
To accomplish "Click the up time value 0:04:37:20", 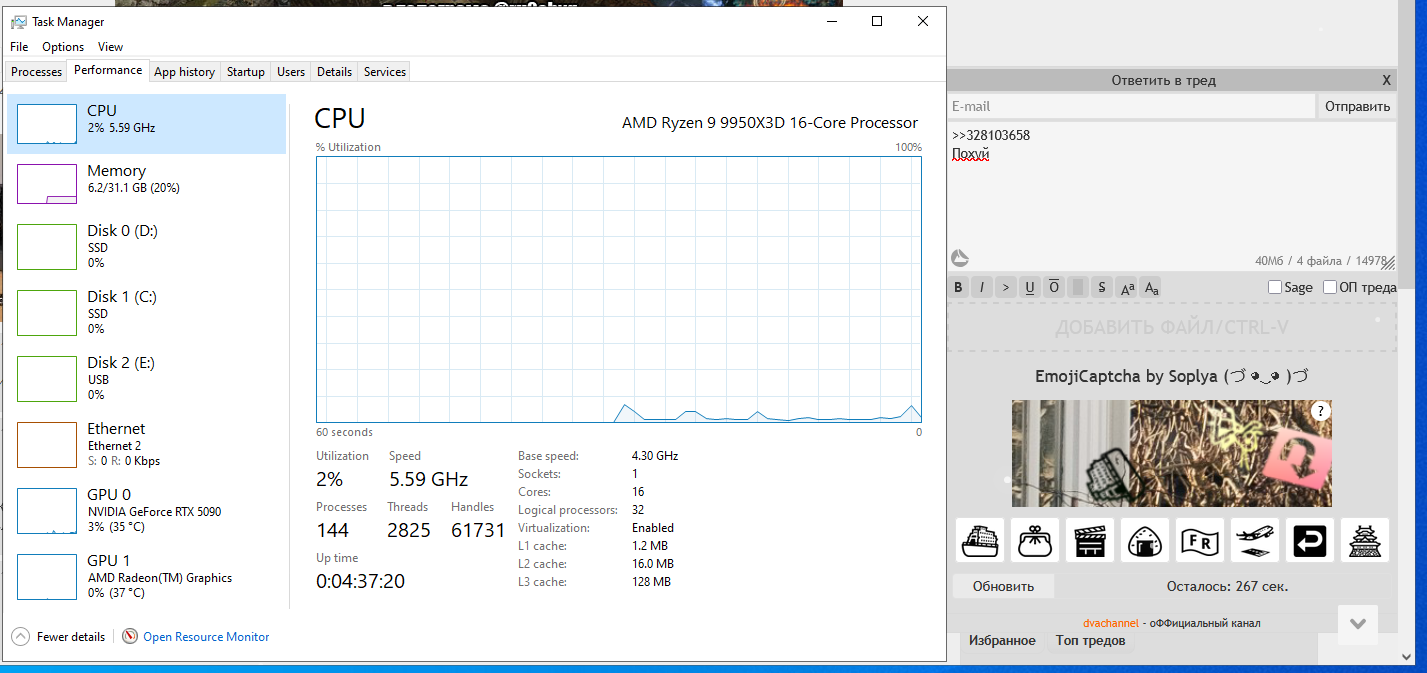I will [x=360, y=581].
